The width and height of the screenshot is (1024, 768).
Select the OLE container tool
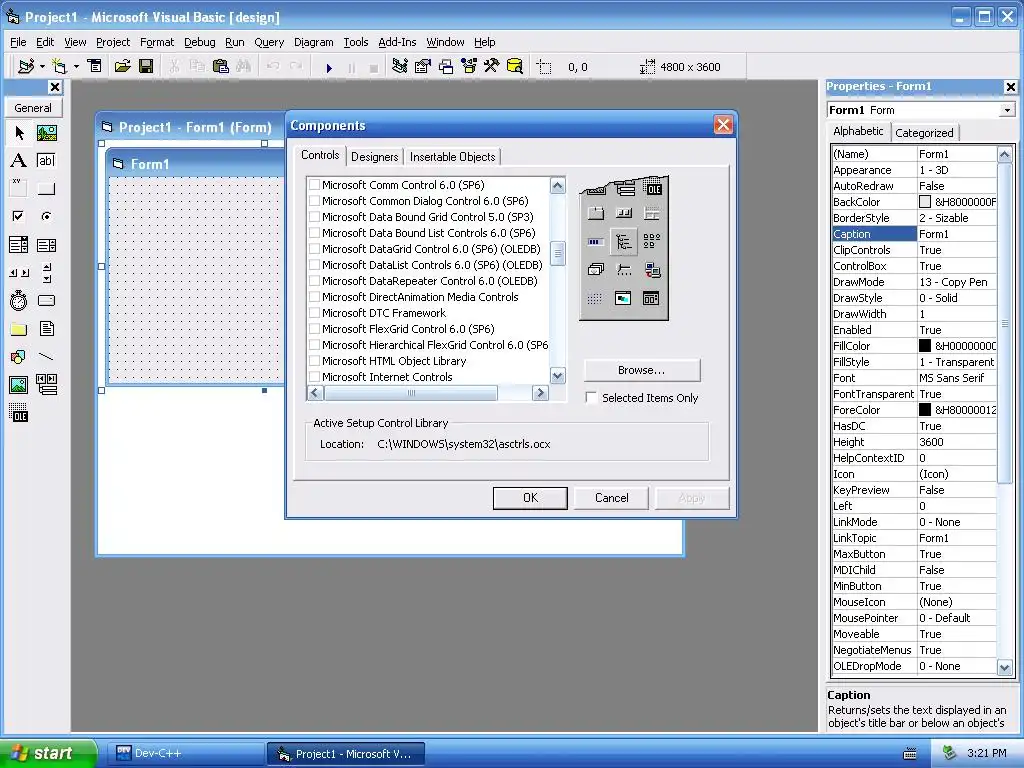pos(19,413)
